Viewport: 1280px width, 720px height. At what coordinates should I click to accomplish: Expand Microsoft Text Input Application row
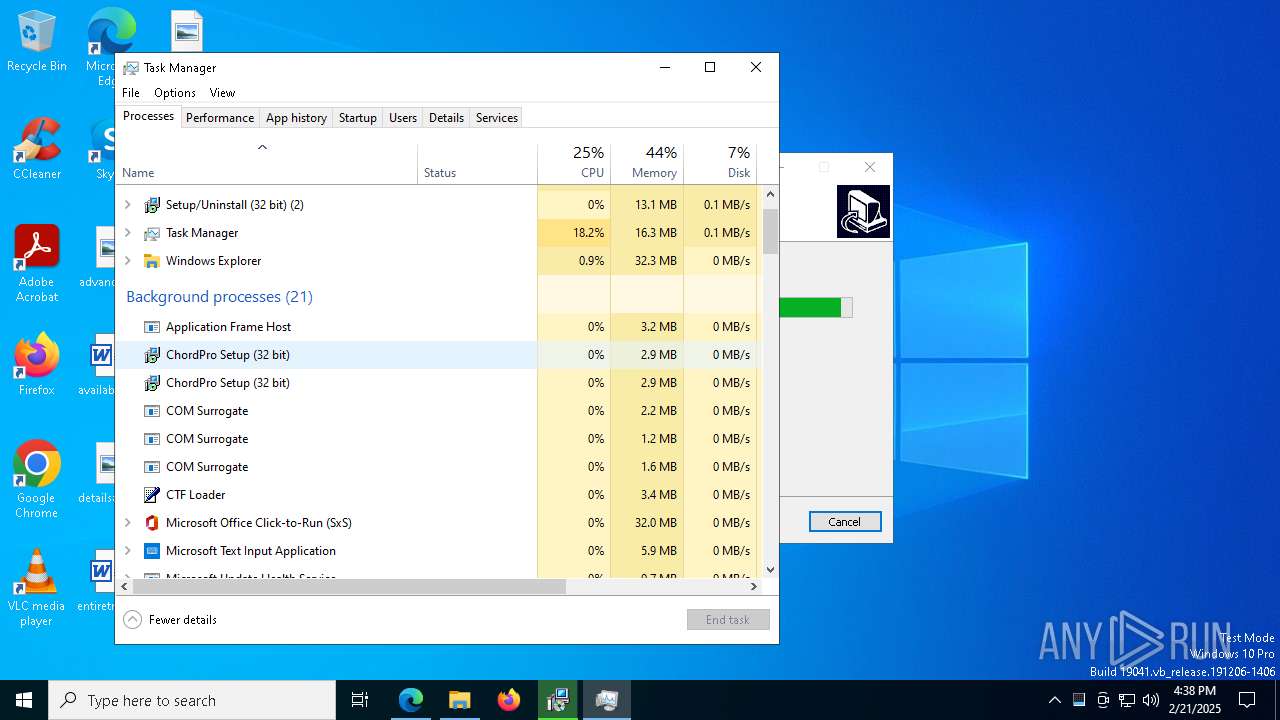tap(127, 551)
